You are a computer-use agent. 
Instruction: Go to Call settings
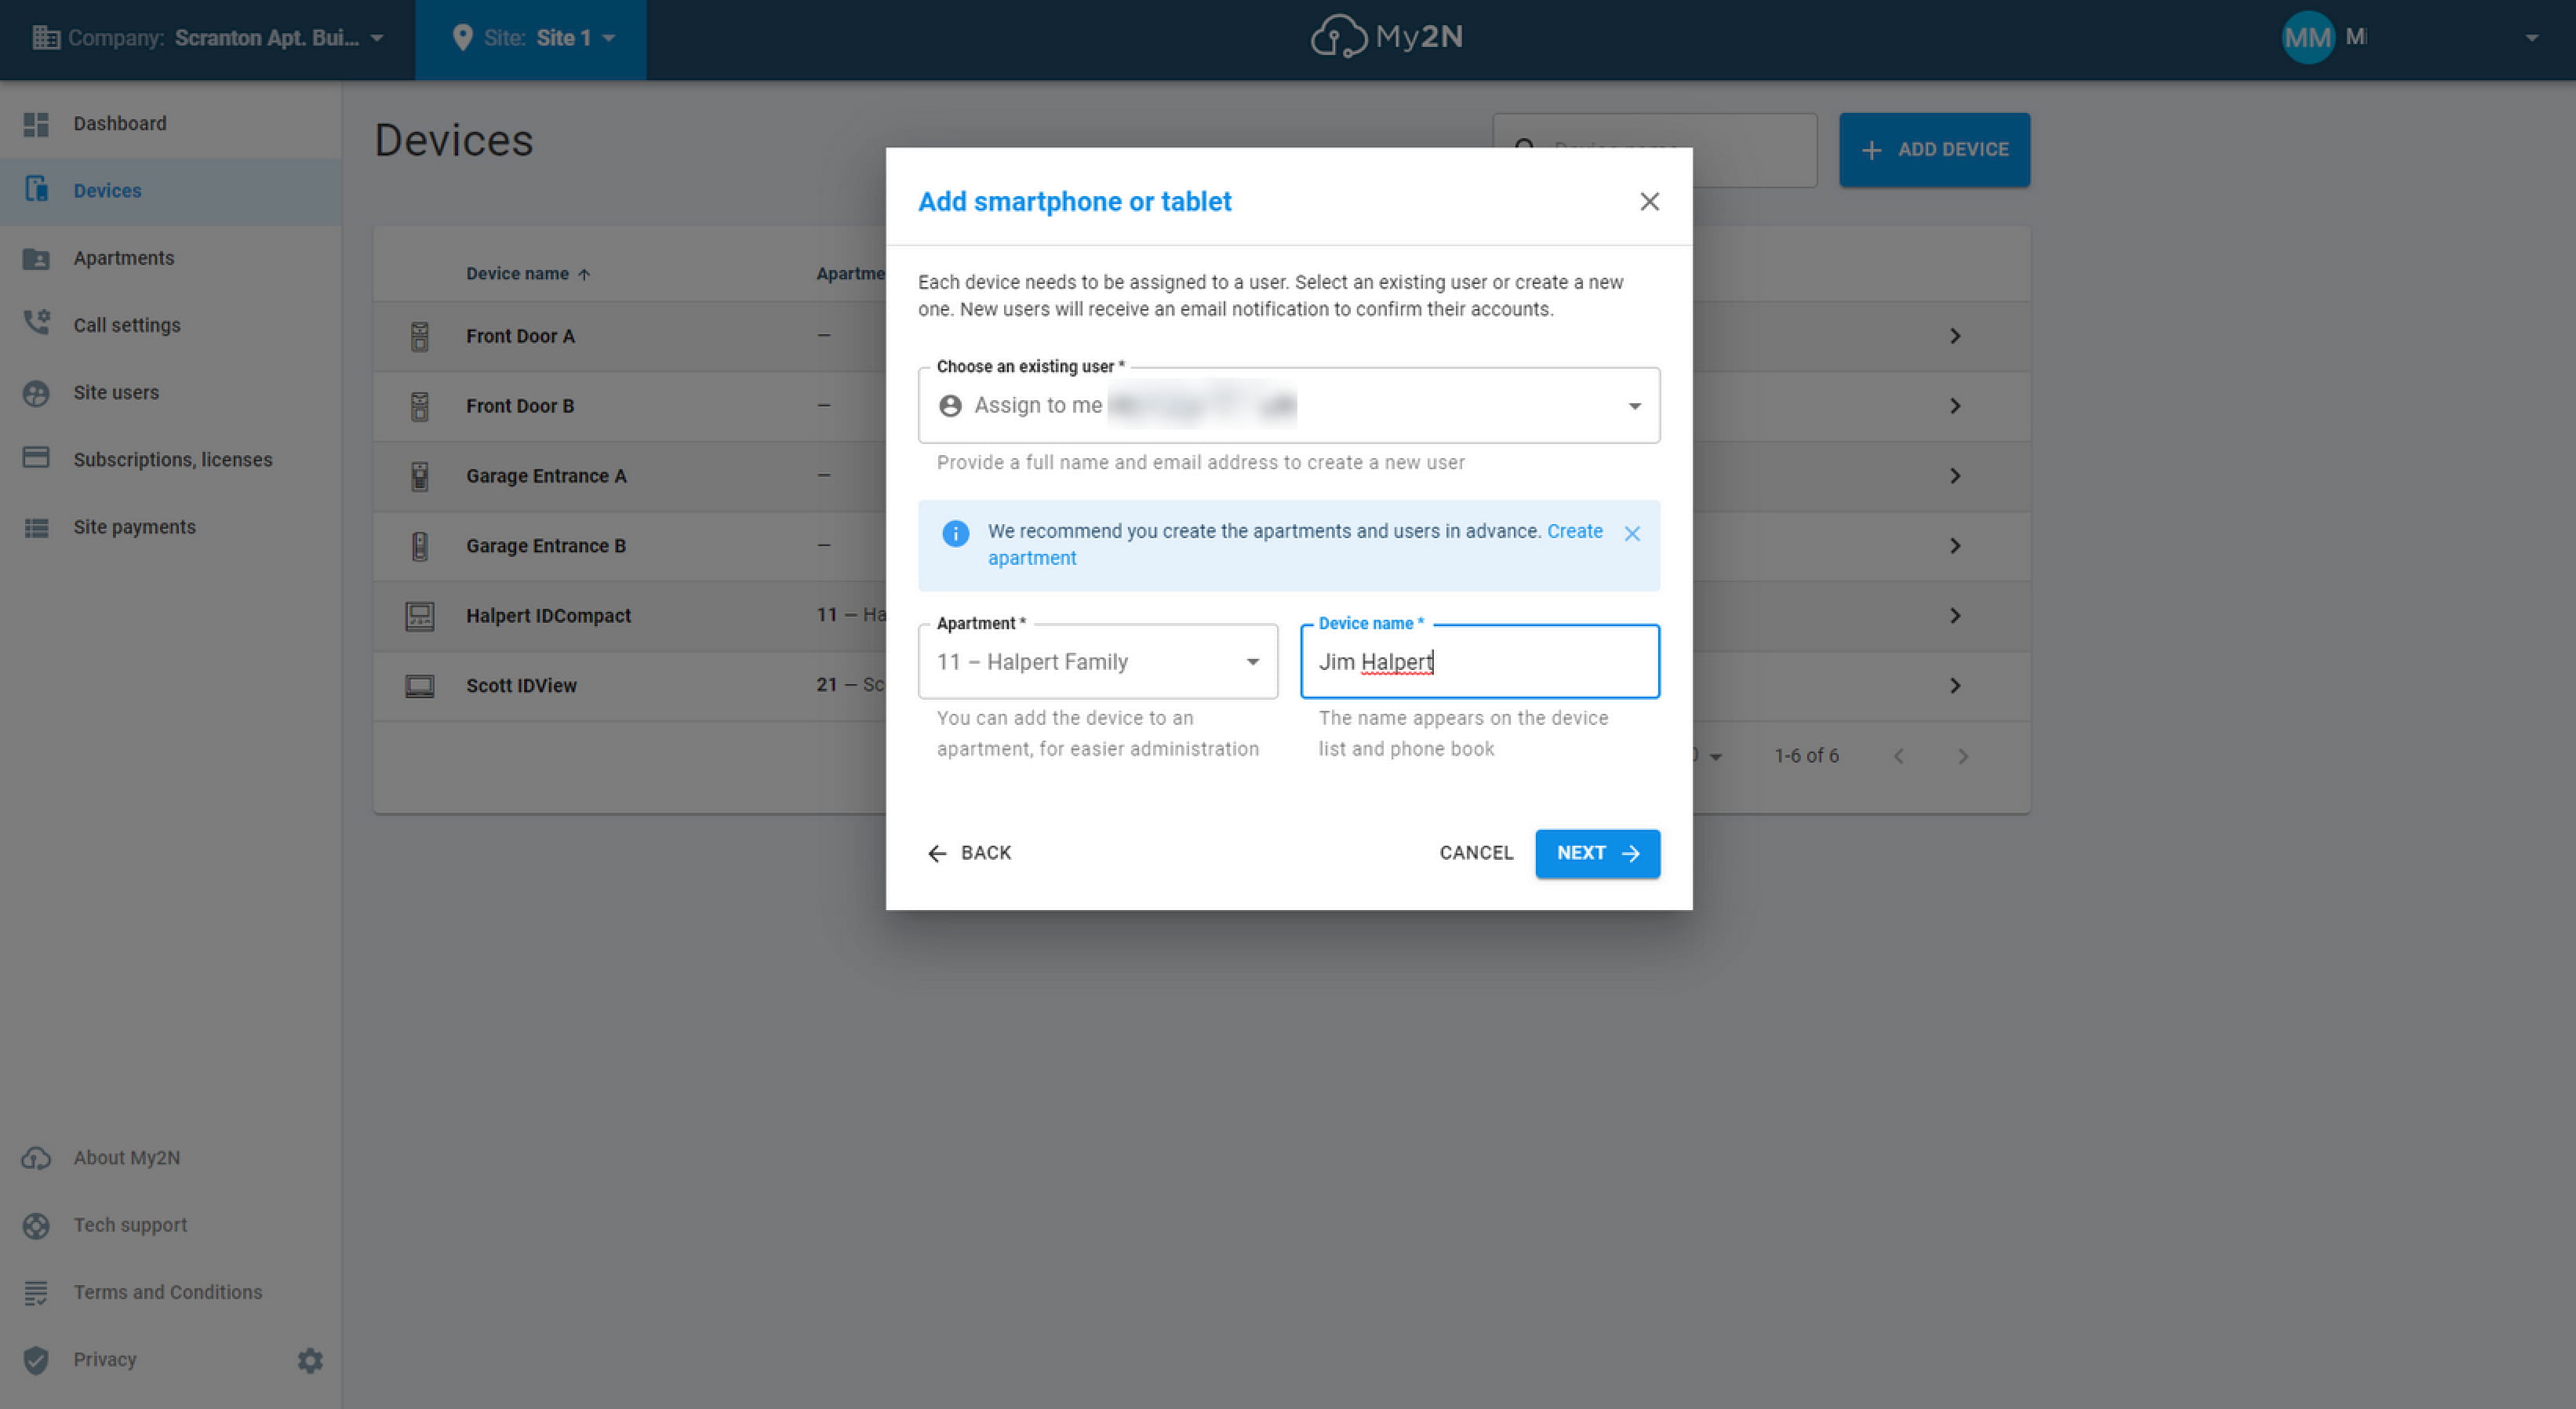coord(170,325)
